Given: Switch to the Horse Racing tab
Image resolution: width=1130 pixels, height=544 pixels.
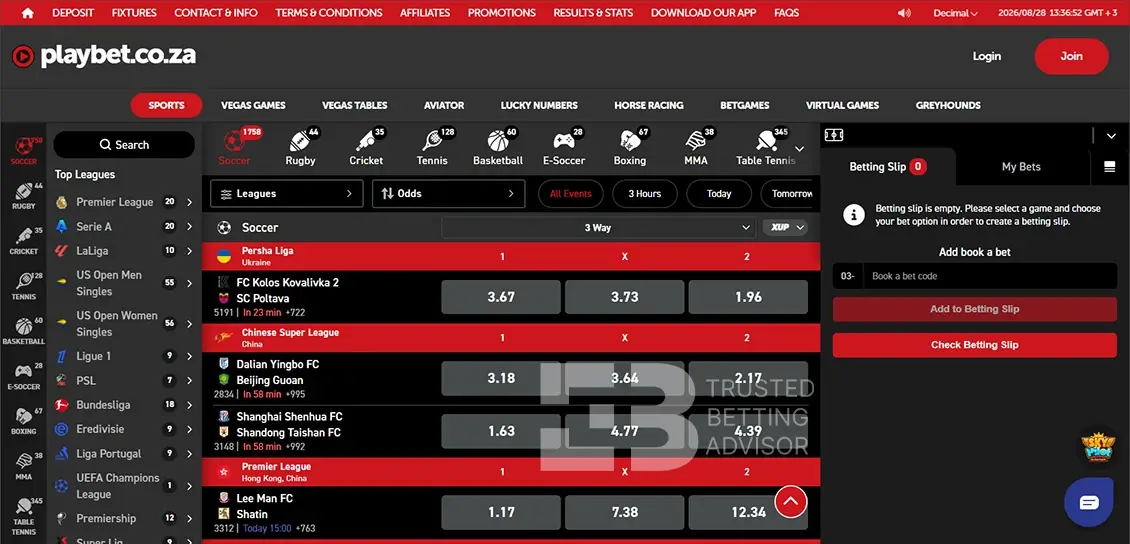Looking at the screenshot, I should 649,105.
